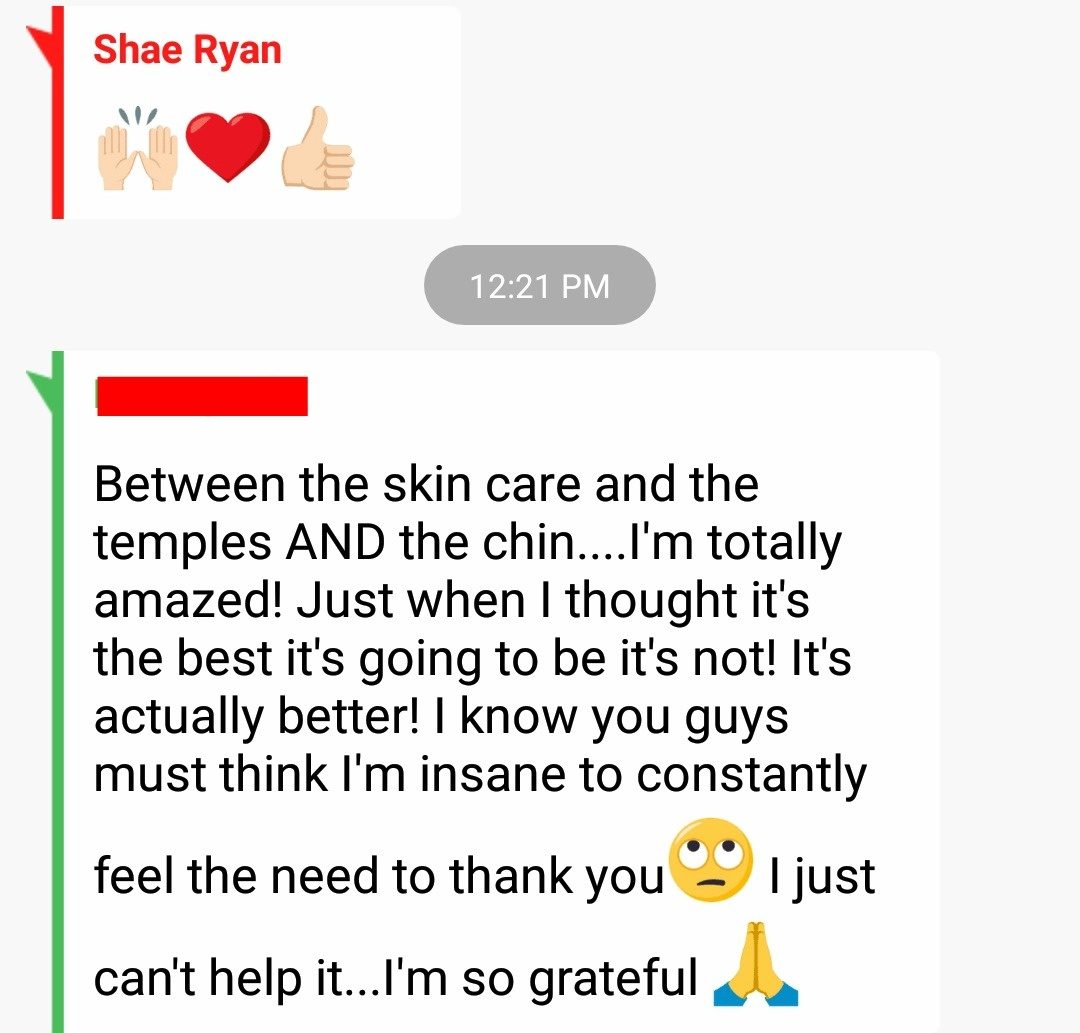The height and width of the screenshot is (1033, 1080).
Task: Click the text "feel the need to thank you"
Action: click(379, 876)
